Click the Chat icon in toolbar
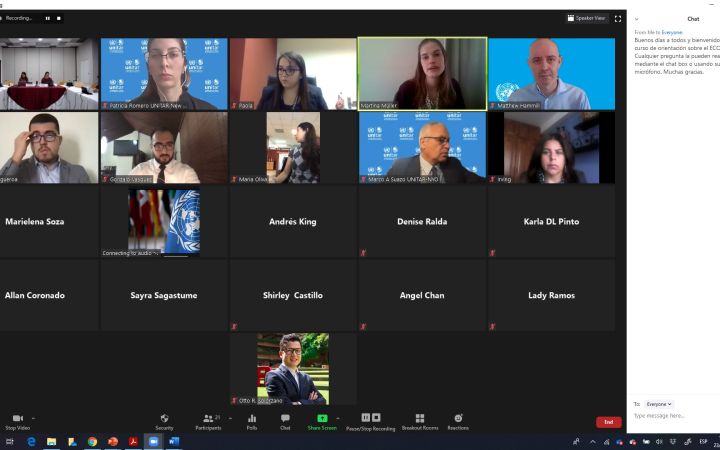The width and height of the screenshot is (720, 450). pos(285,418)
